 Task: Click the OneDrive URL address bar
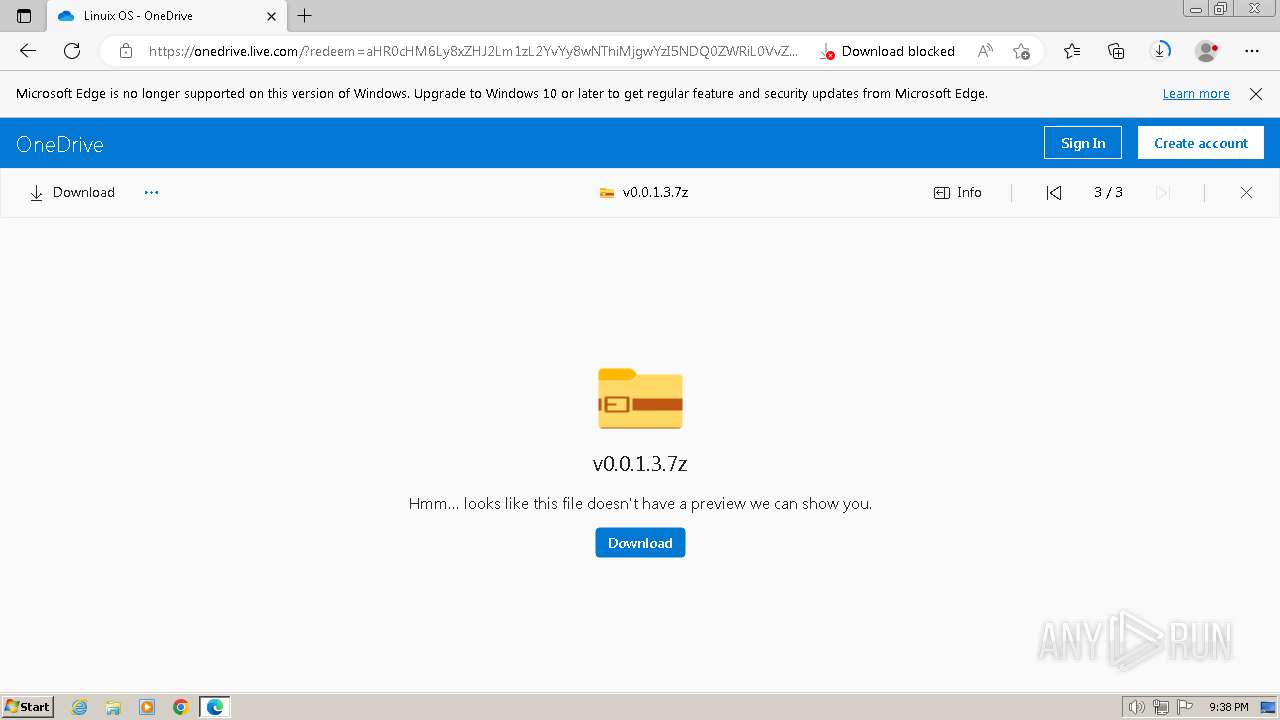[473, 51]
